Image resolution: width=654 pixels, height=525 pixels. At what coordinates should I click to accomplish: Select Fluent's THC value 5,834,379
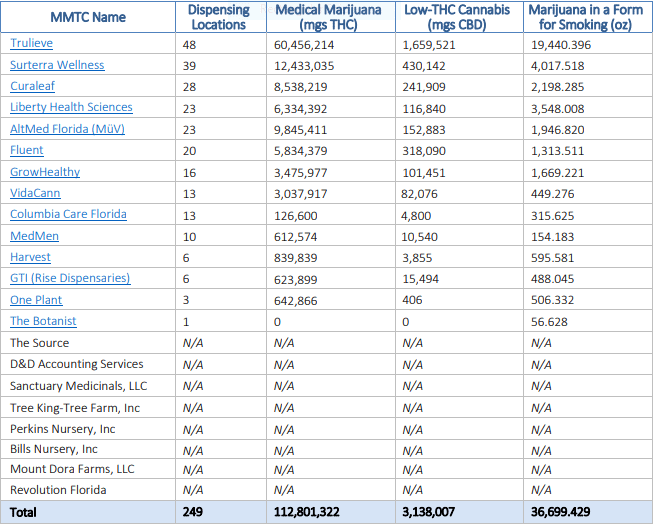click(x=301, y=151)
